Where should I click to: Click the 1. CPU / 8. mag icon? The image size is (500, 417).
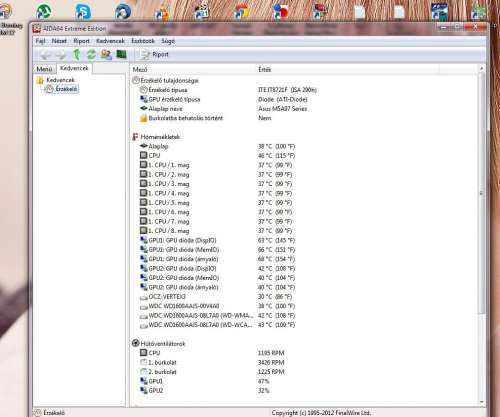tap(144, 230)
